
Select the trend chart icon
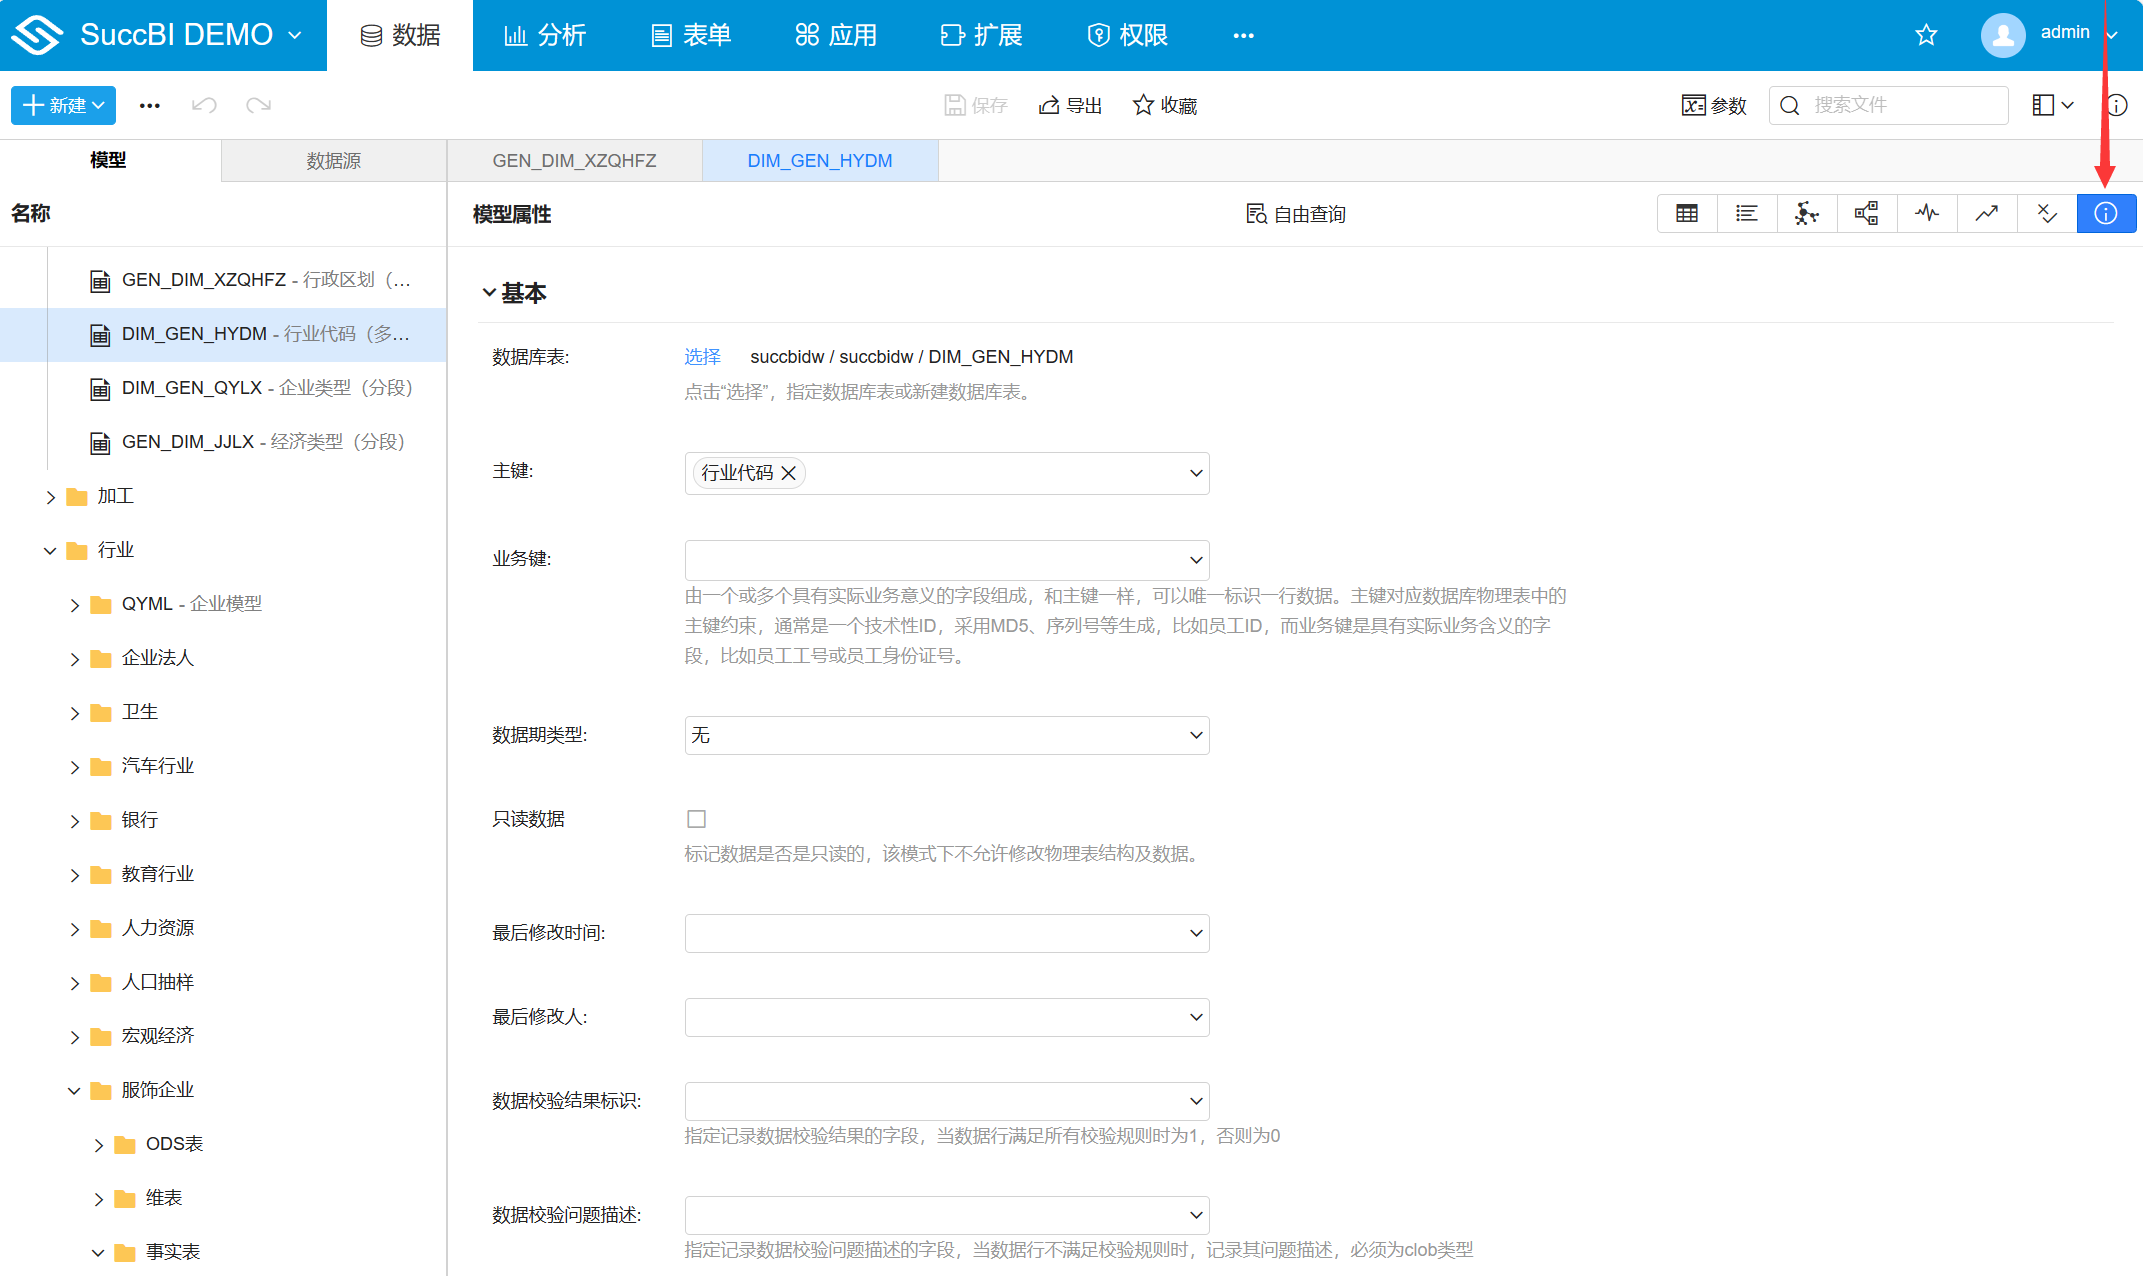point(1986,213)
